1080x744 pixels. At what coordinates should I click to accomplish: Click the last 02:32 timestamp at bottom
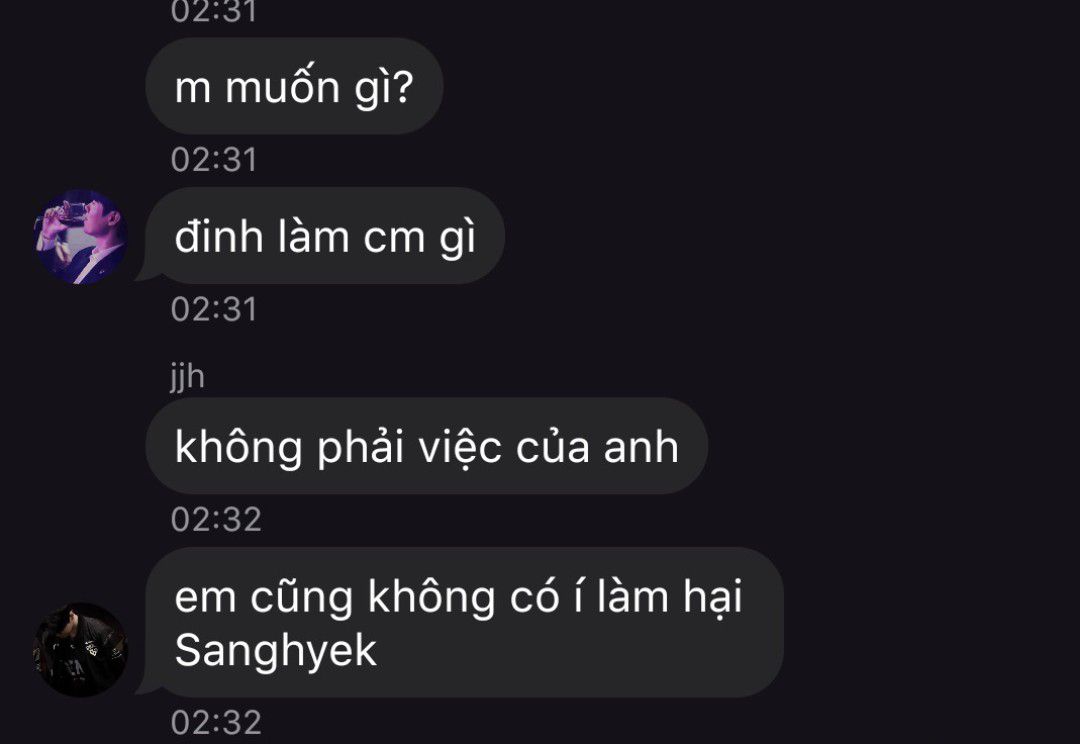[x=216, y=723]
